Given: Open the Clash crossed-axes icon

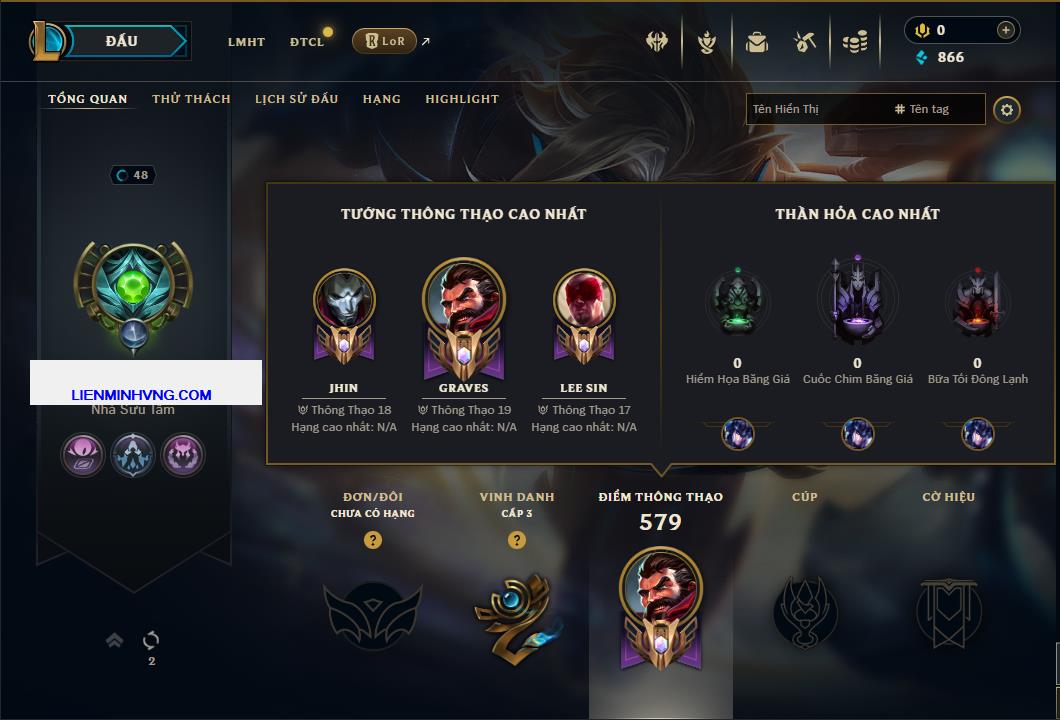Looking at the screenshot, I should (x=656, y=42).
